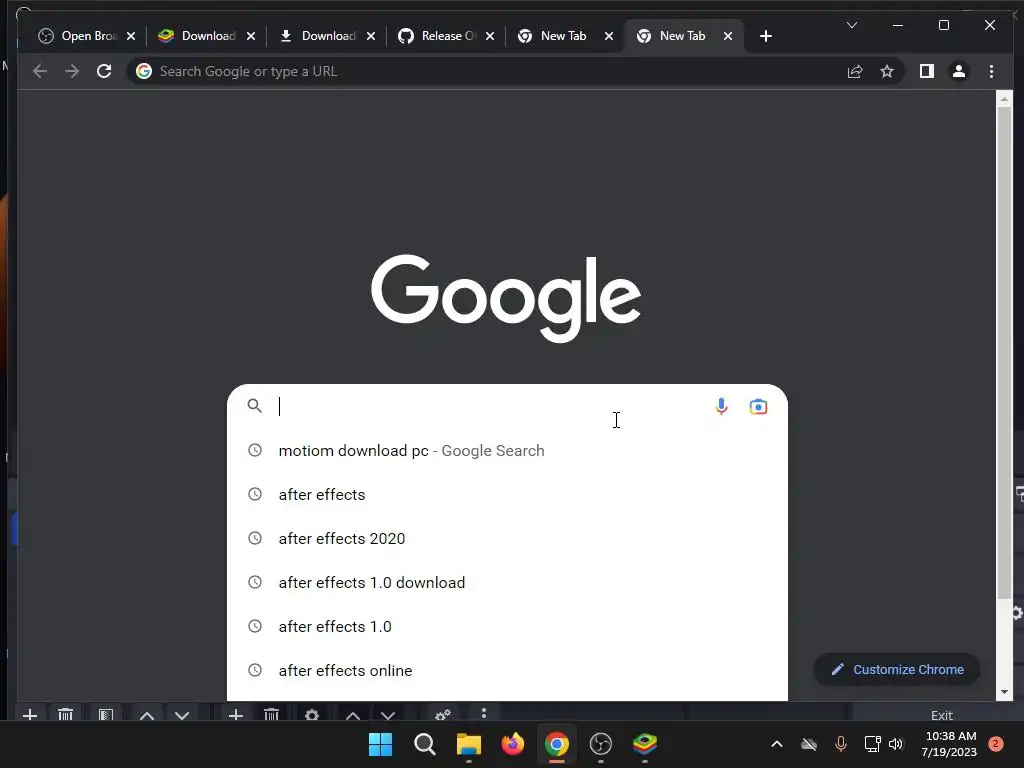Open the OBS Studio taskbar icon
This screenshot has width=1024, height=768.
(601, 744)
